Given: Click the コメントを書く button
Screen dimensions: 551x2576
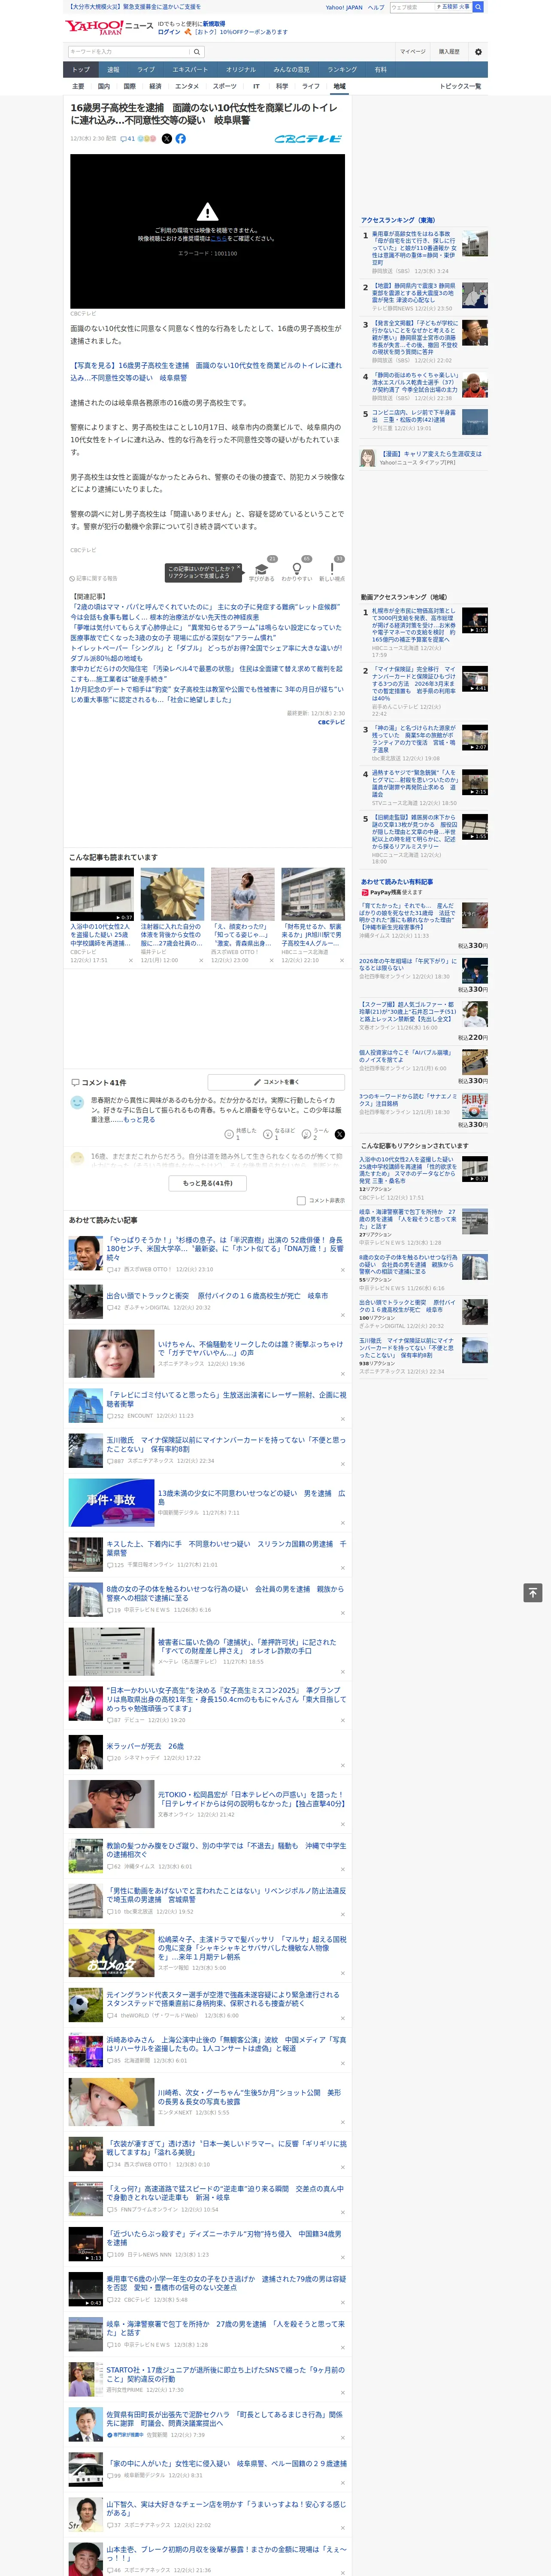Looking at the screenshot, I should pos(276,1082).
